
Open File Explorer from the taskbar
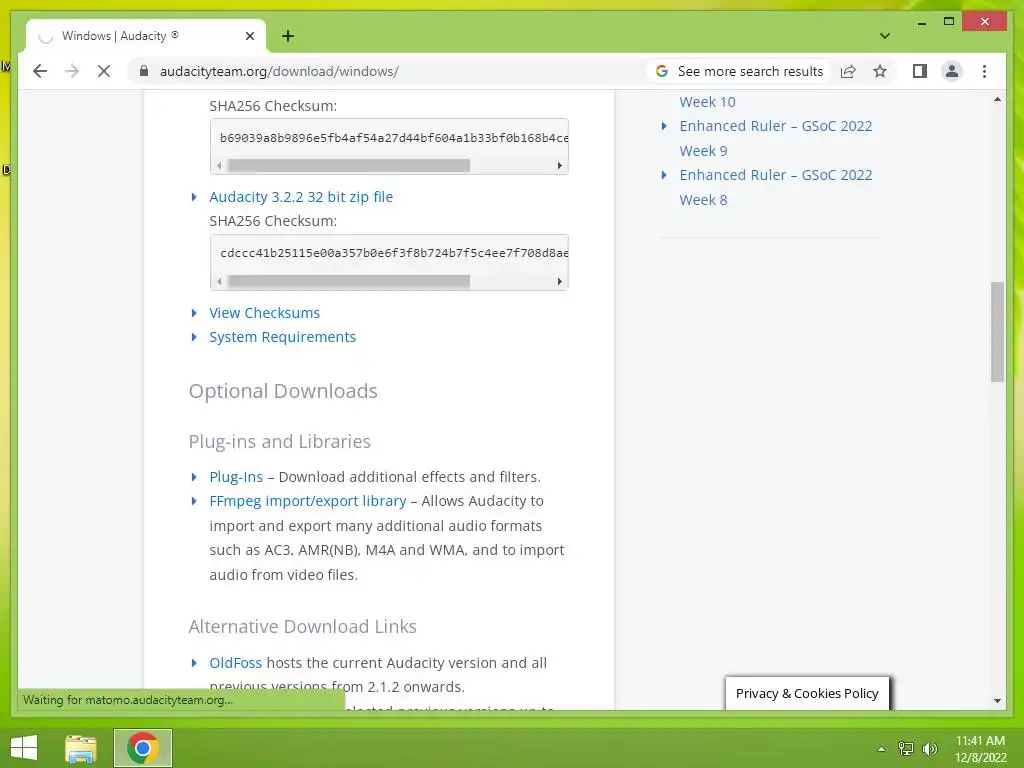[x=81, y=748]
